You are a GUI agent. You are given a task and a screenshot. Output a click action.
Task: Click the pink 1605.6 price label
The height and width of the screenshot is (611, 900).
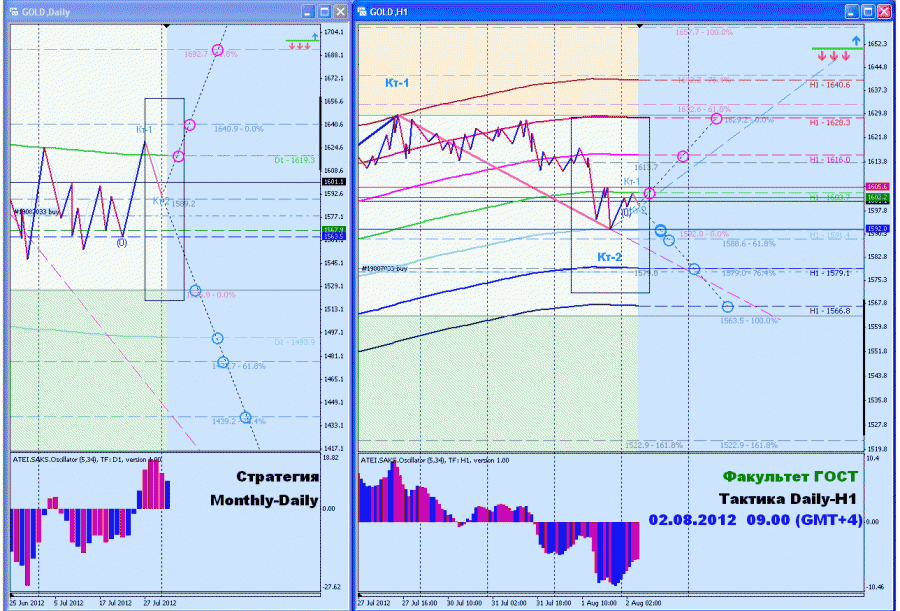[878, 187]
